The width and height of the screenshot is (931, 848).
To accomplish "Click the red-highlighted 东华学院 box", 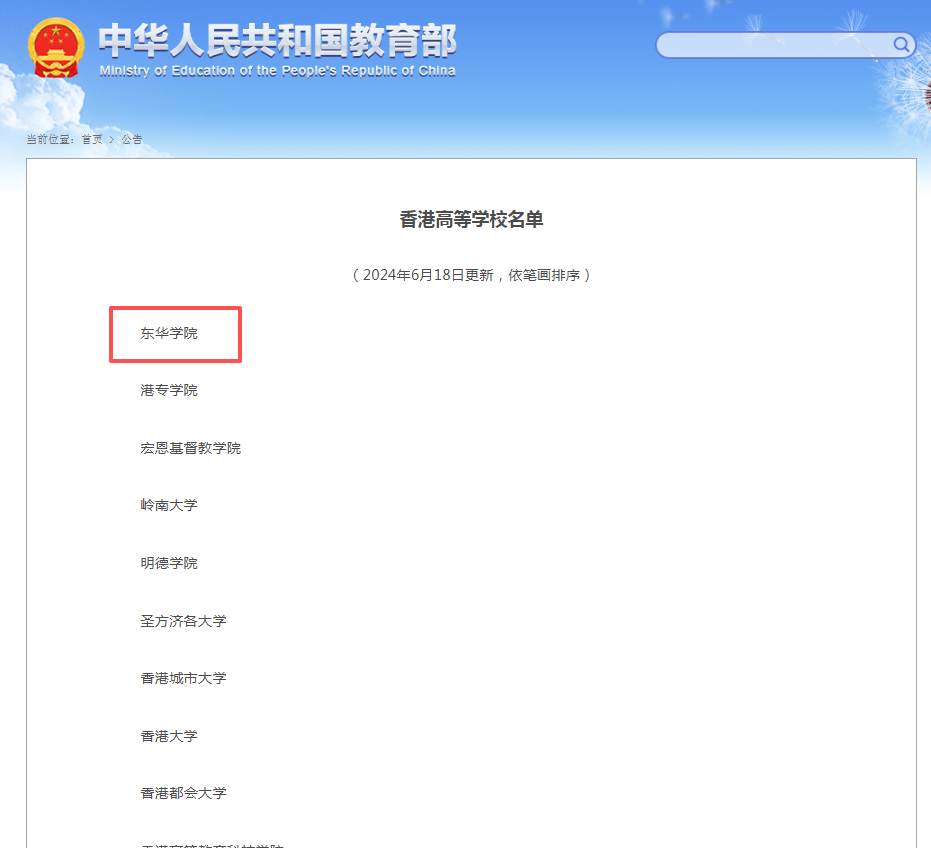I will (x=175, y=334).
